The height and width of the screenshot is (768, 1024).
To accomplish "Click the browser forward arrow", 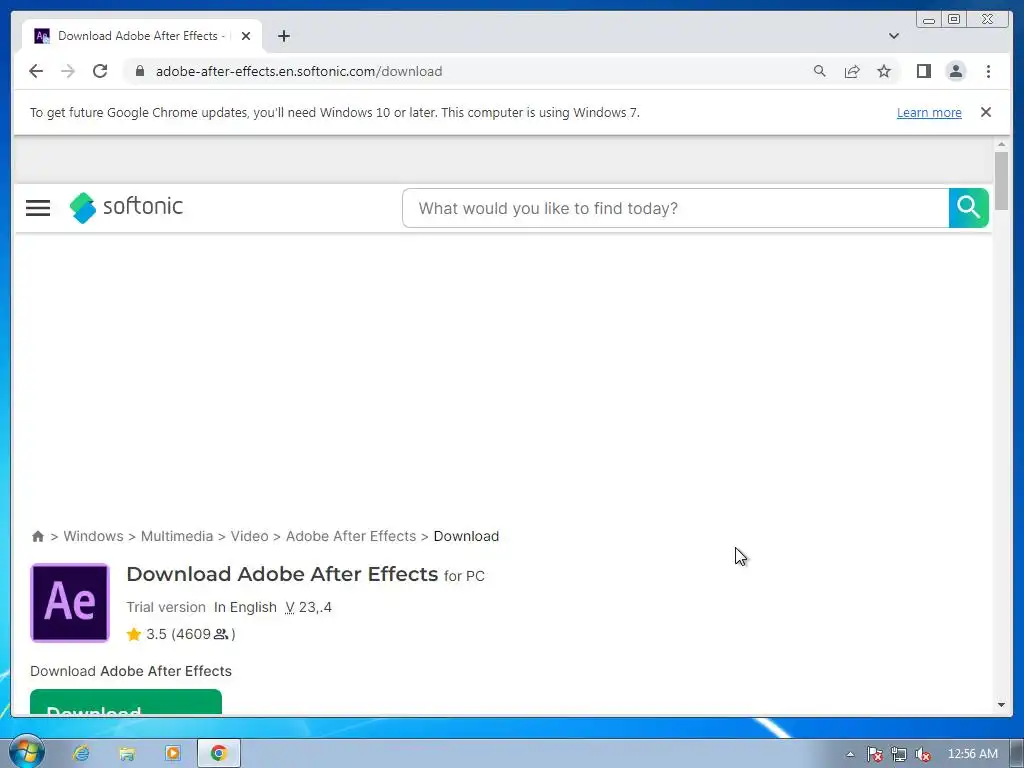I will pyautogui.click(x=68, y=71).
